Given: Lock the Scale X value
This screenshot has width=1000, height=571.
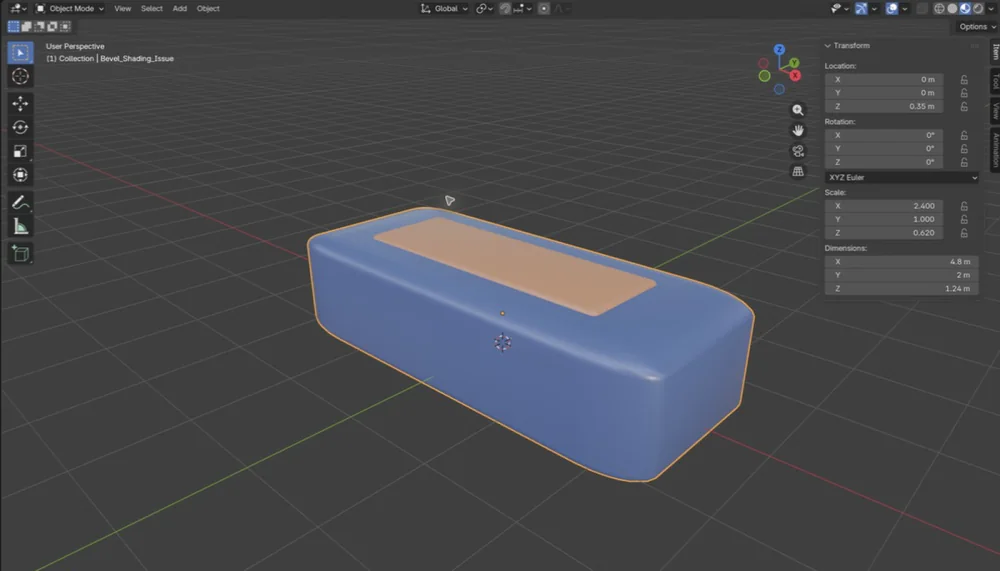Looking at the screenshot, I should coord(964,206).
